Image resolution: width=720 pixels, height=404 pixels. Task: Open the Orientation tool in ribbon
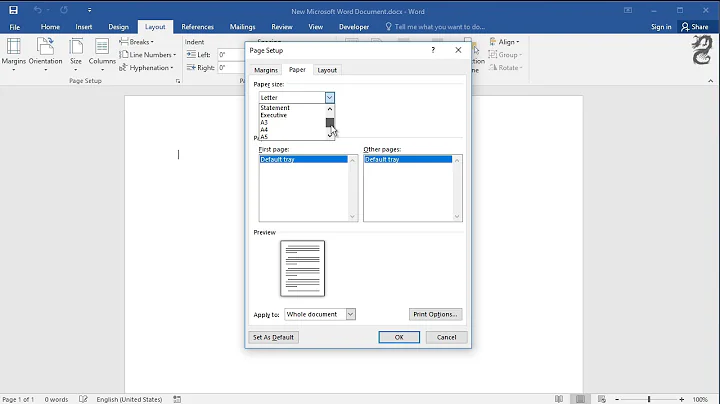click(45, 55)
